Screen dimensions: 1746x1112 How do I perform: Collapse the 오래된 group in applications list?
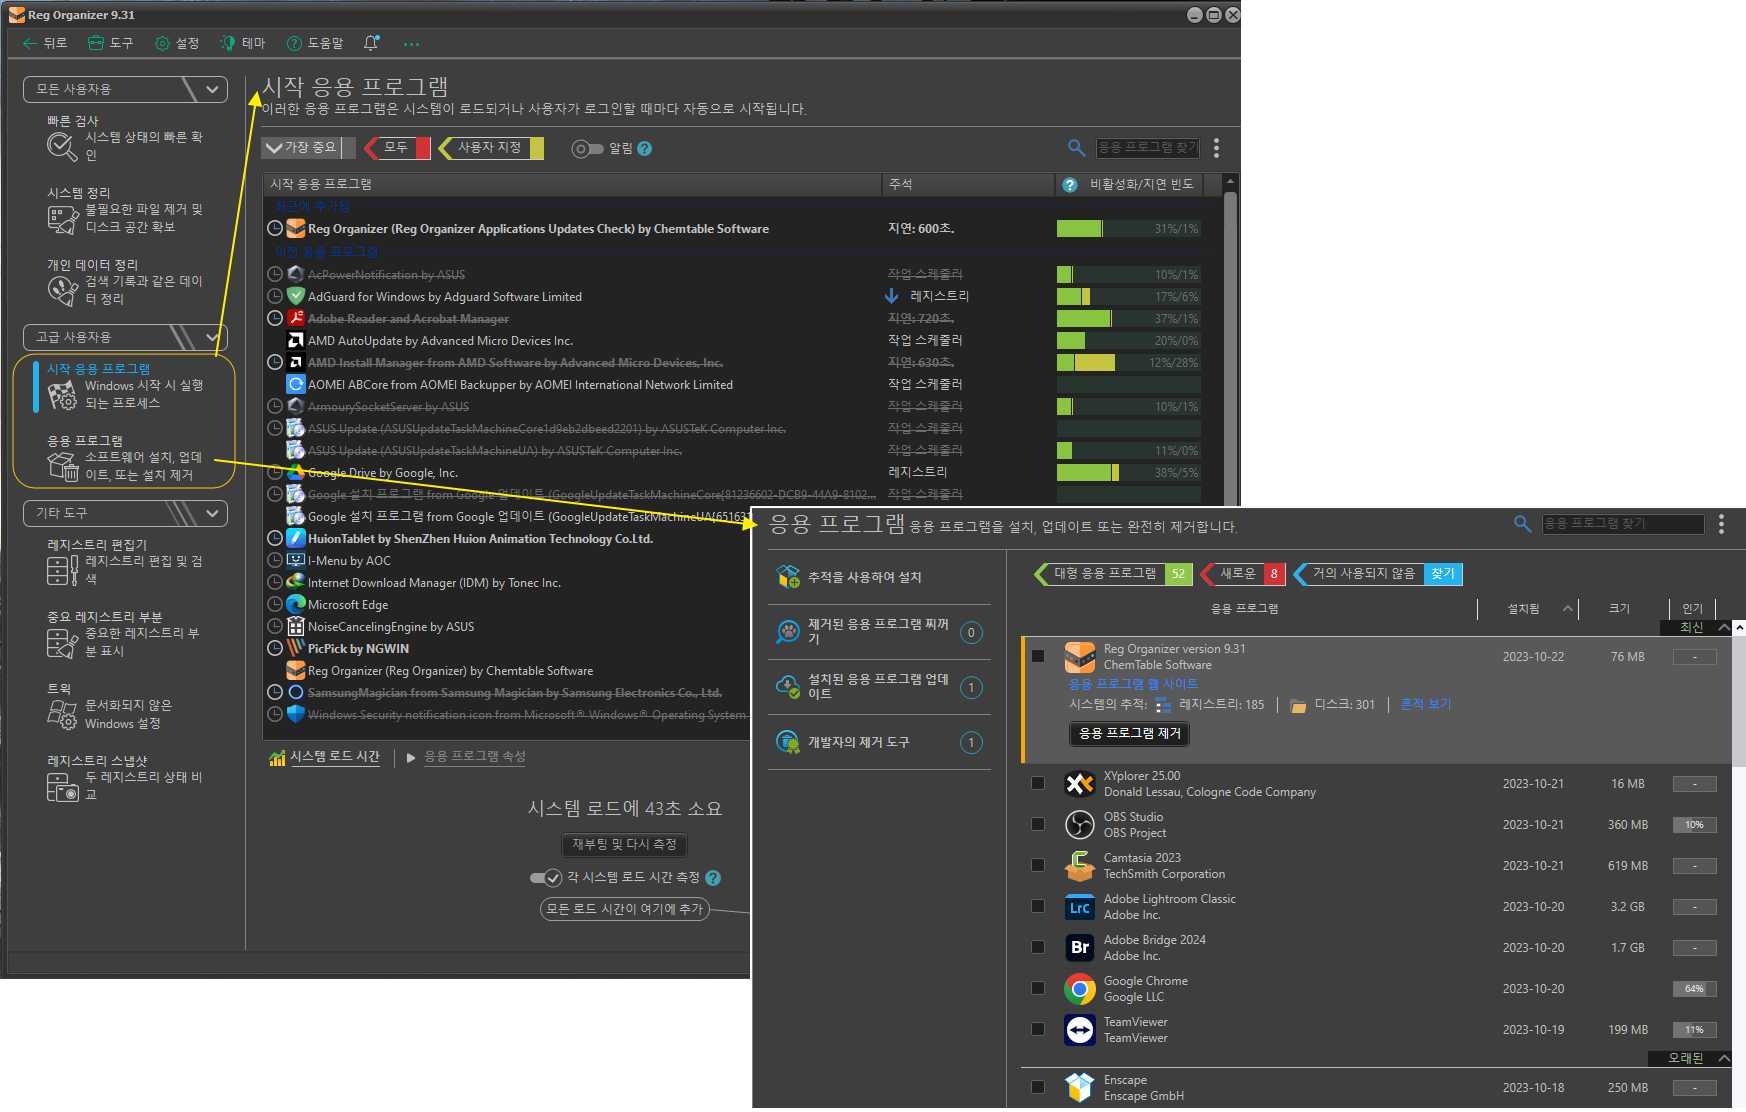point(1724,1058)
